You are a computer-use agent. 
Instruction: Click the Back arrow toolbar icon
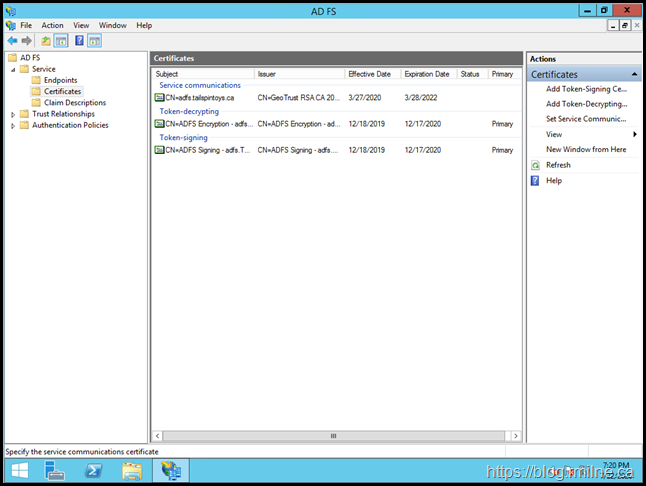click(12, 41)
